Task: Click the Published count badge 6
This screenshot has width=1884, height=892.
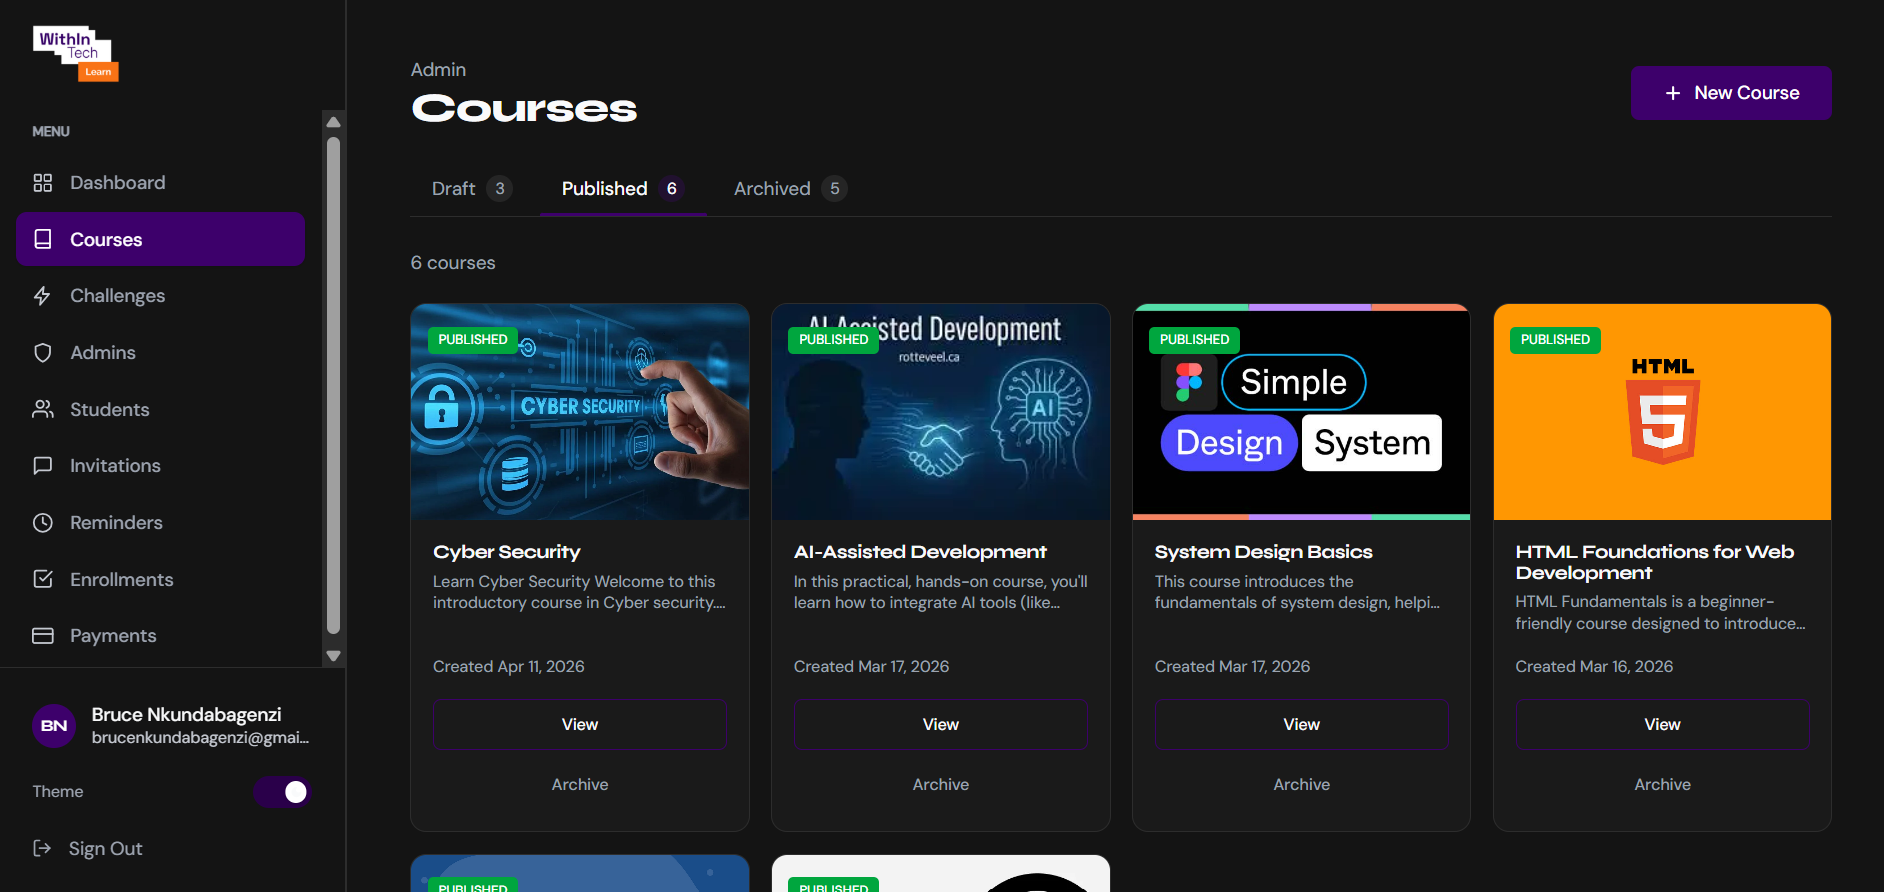Action: click(672, 189)
